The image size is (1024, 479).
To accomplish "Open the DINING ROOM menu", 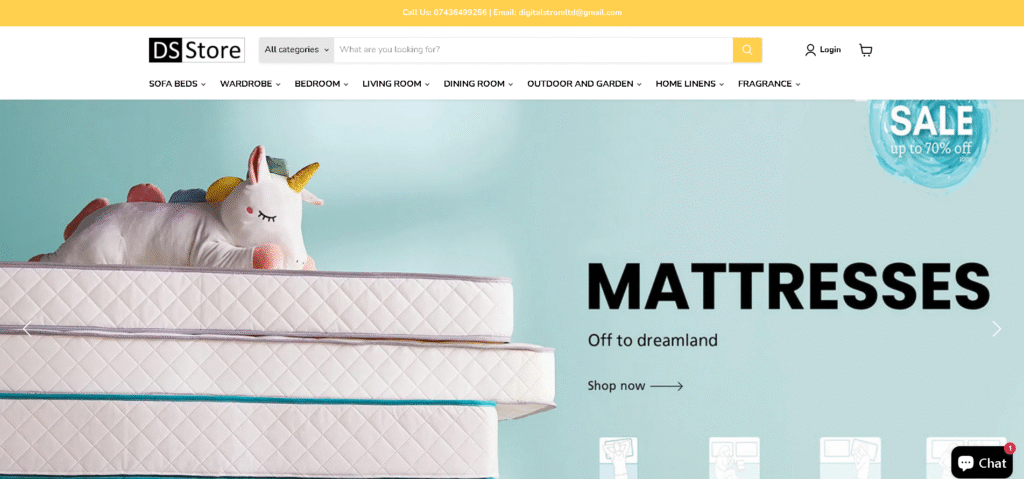I will pyautogui.click(x=478, y=84).
